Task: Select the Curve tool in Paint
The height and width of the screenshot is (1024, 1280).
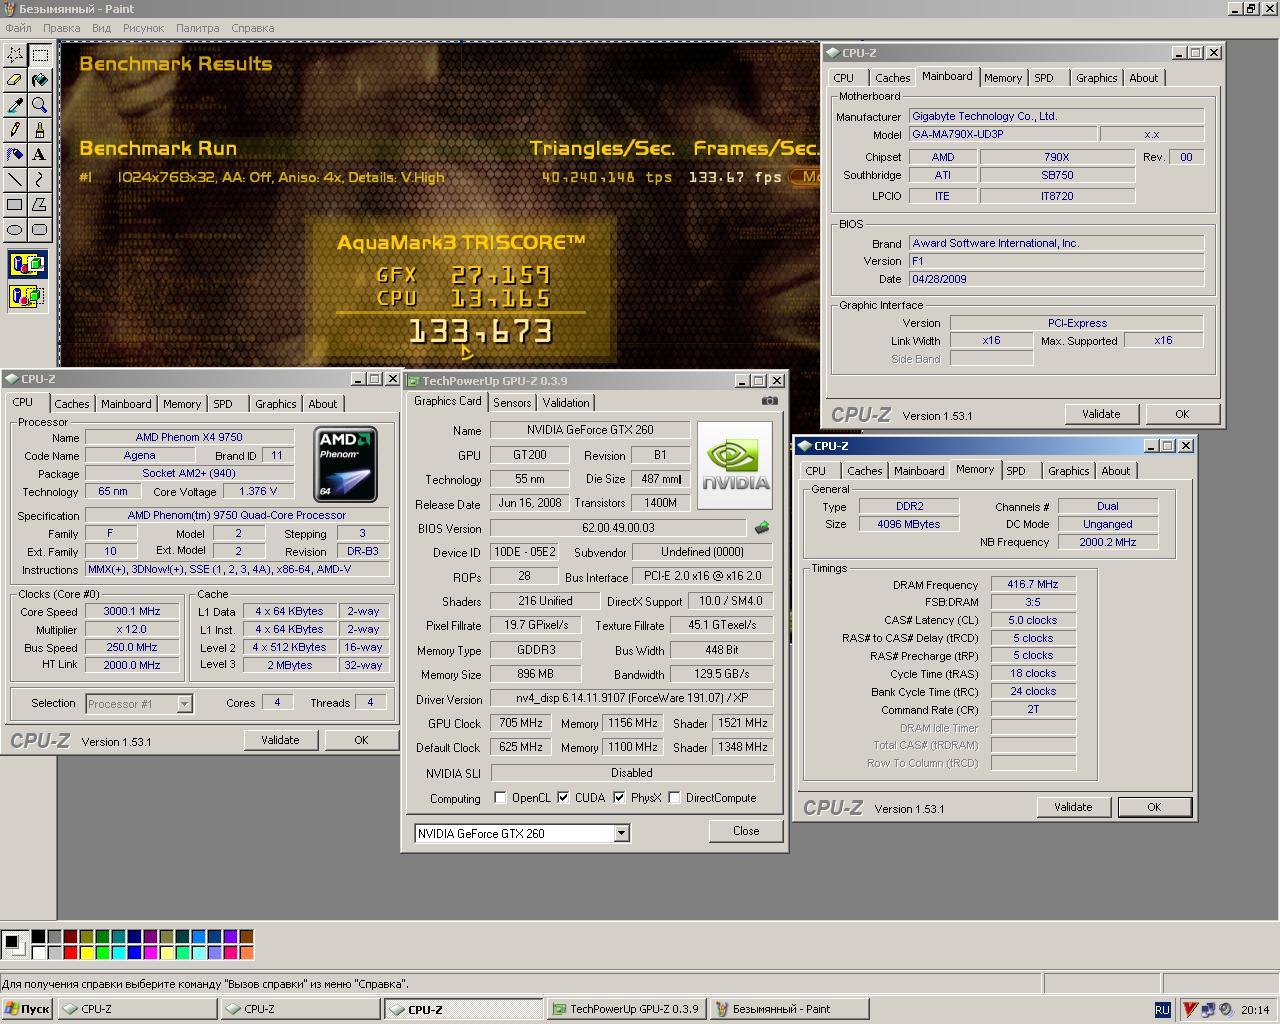Action: coord(40,180)
